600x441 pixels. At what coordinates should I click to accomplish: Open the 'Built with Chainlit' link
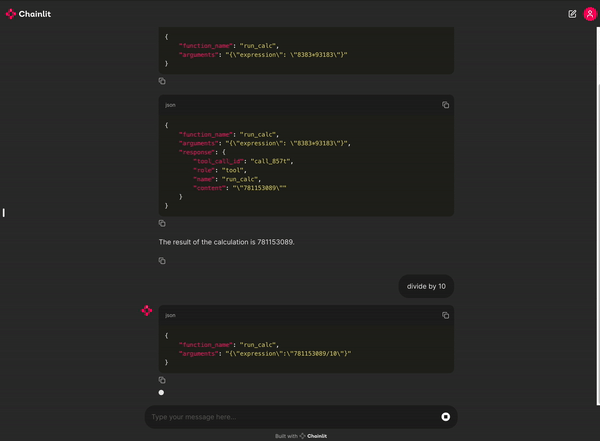301,436
